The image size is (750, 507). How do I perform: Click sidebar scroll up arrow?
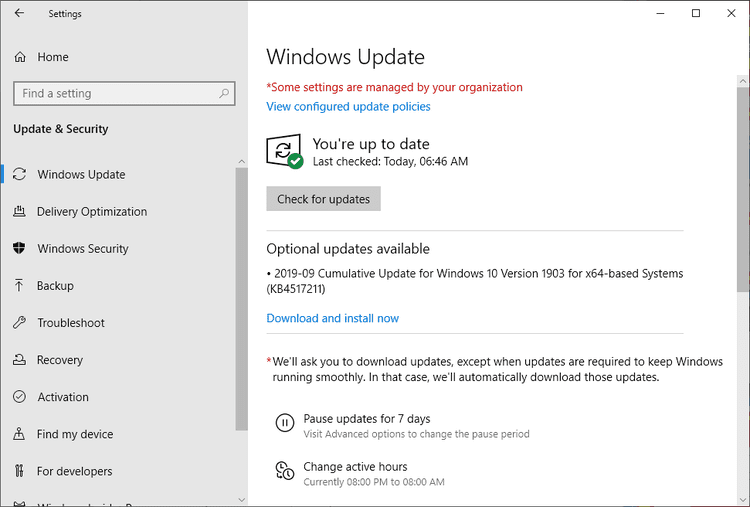(x=242, y=162)
